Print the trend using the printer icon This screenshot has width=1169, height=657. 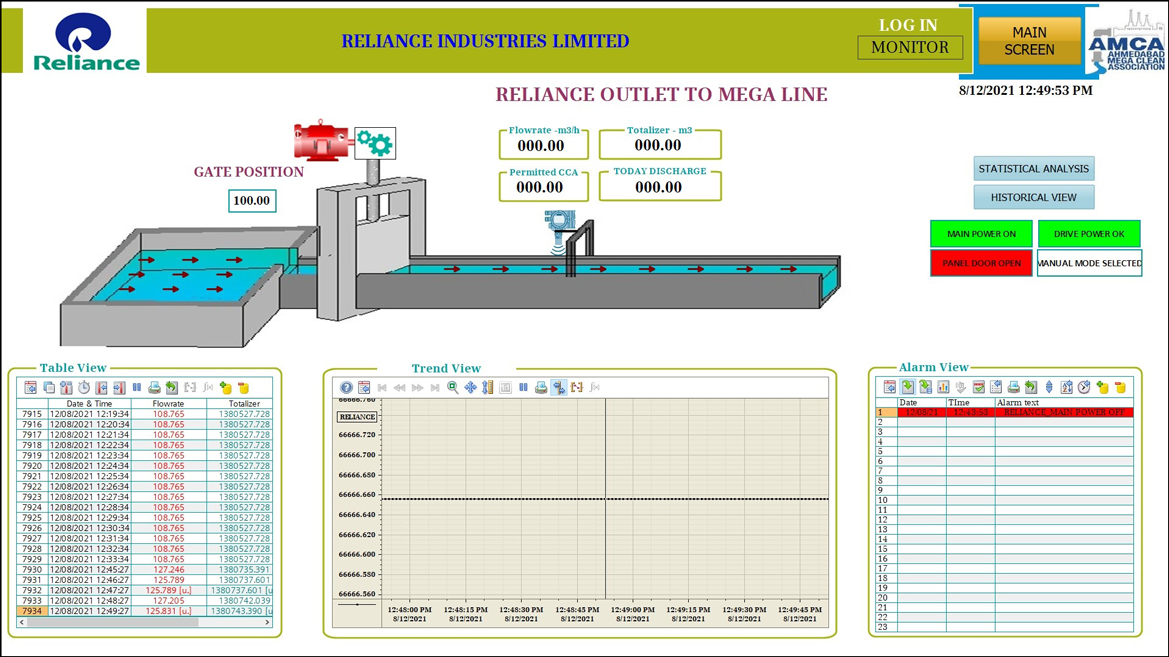point(541,388)
